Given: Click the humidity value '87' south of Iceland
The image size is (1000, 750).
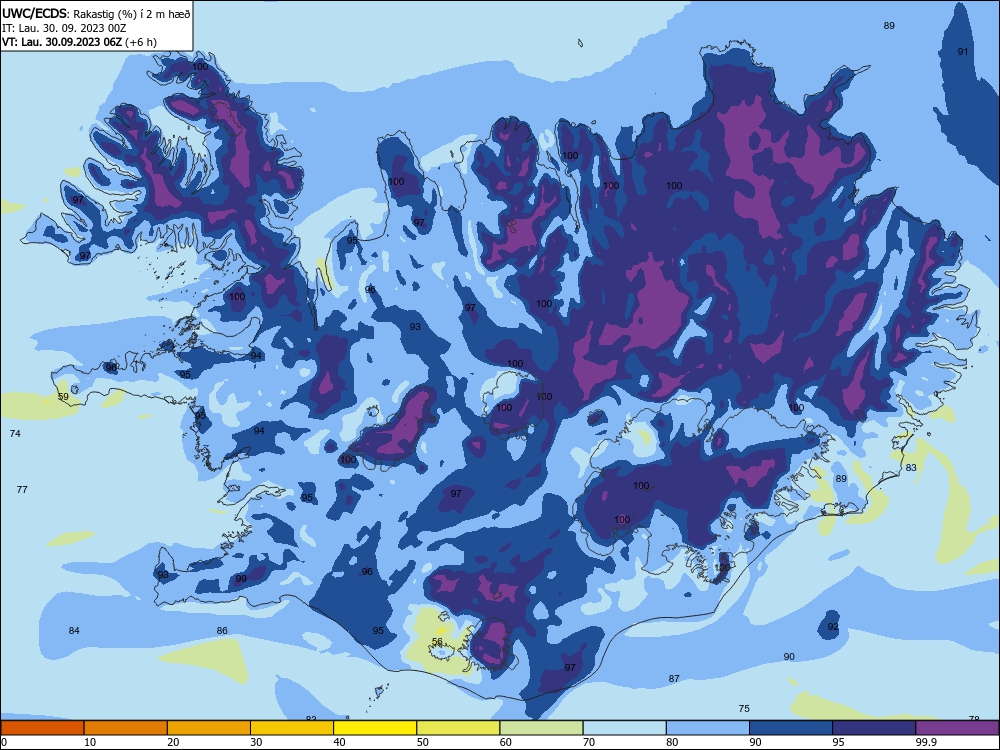Looking at the screenshot, I should 674,679.
